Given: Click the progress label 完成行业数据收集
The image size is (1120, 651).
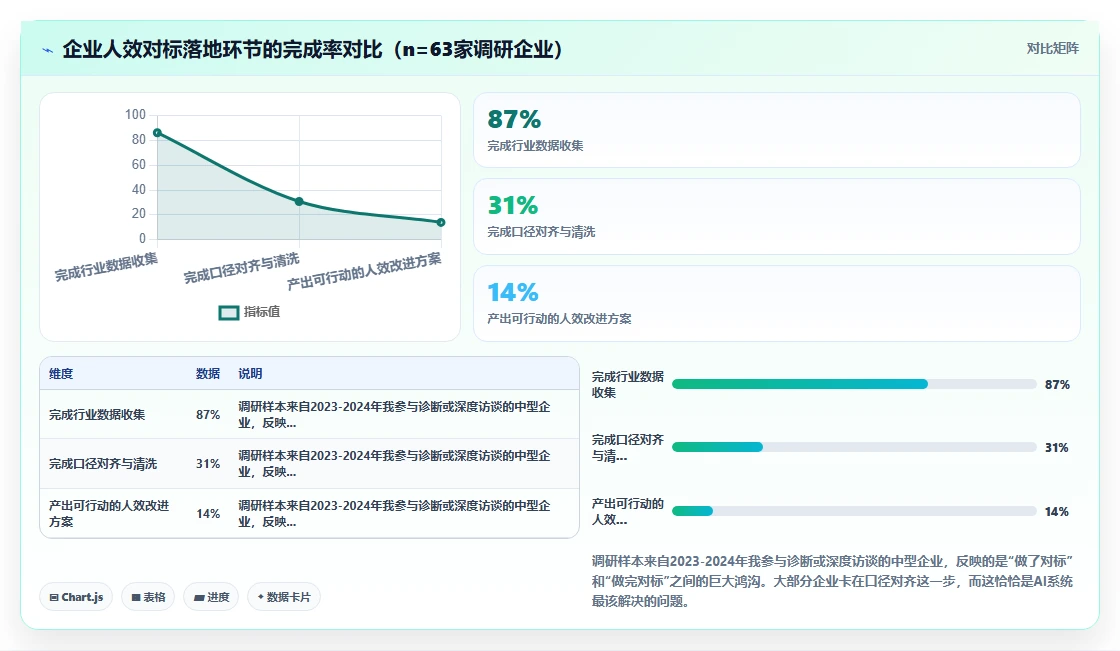Looking at the screenshot, I should pos(628,384).
